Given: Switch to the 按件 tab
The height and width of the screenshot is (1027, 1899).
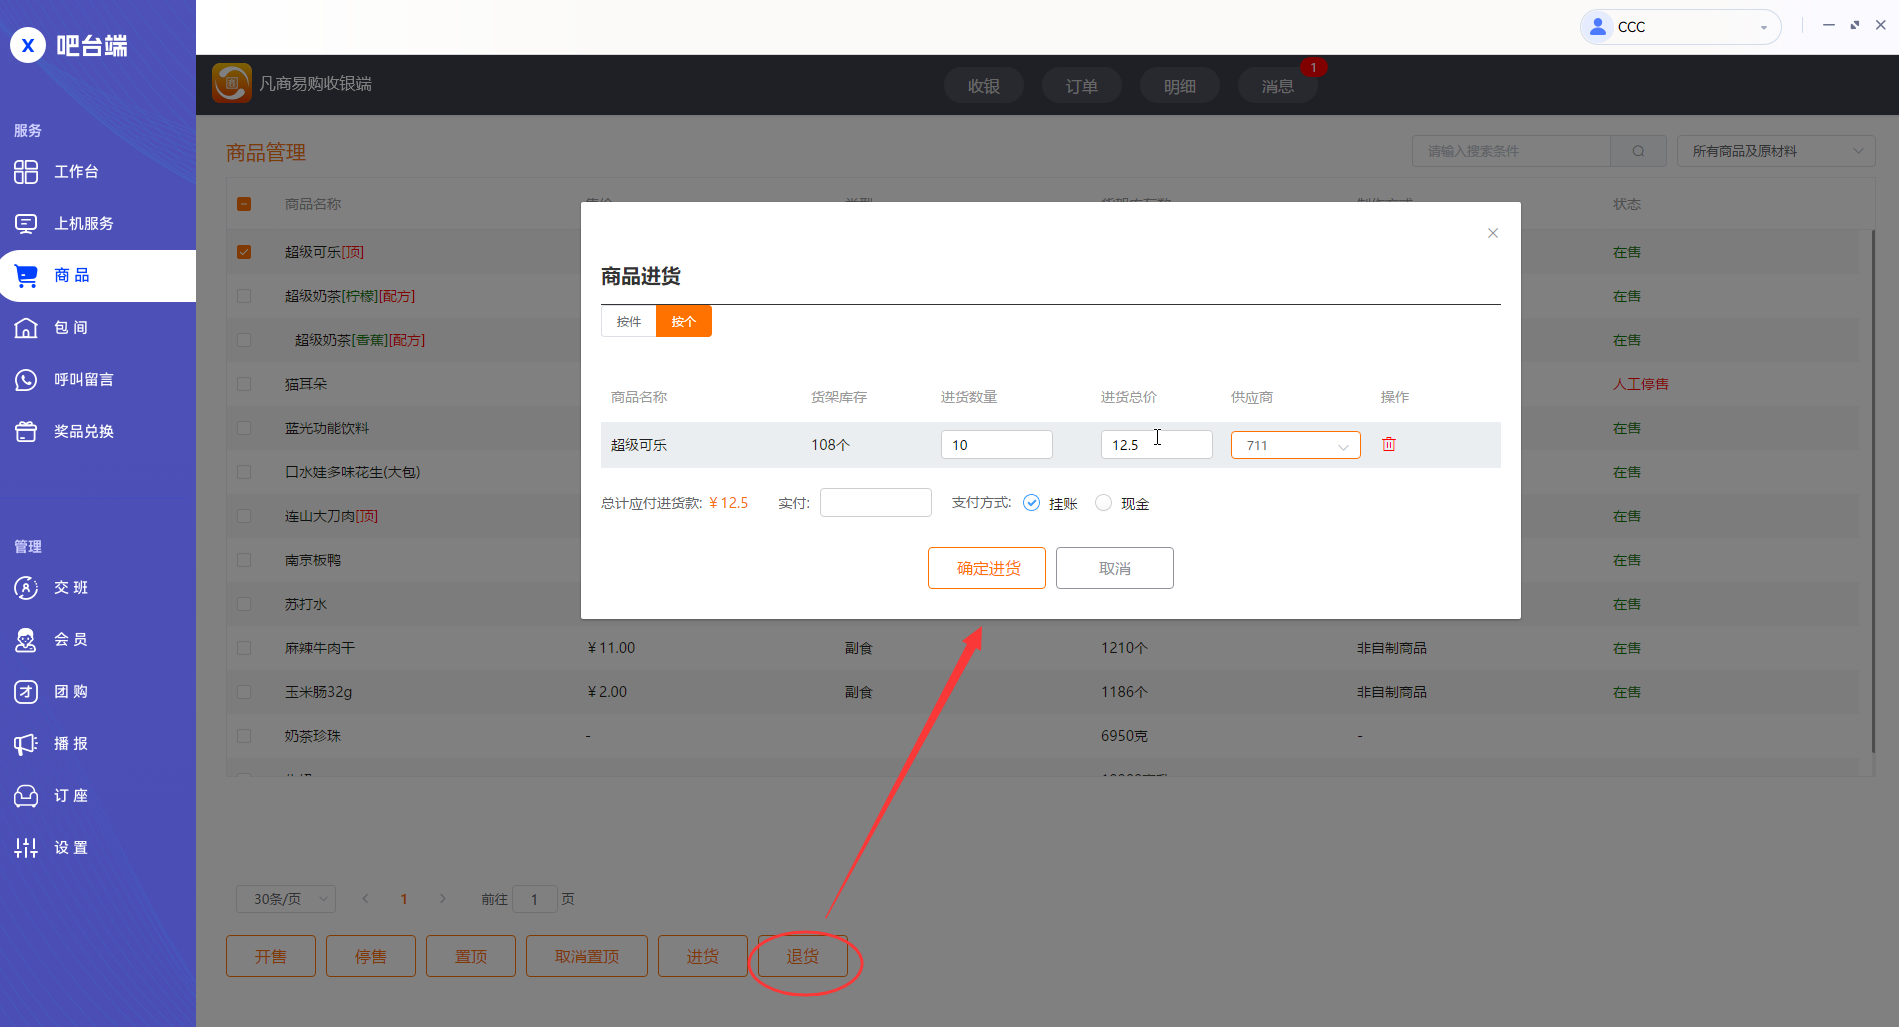Looking at the screenshot, I should click(x=628, y=321).
